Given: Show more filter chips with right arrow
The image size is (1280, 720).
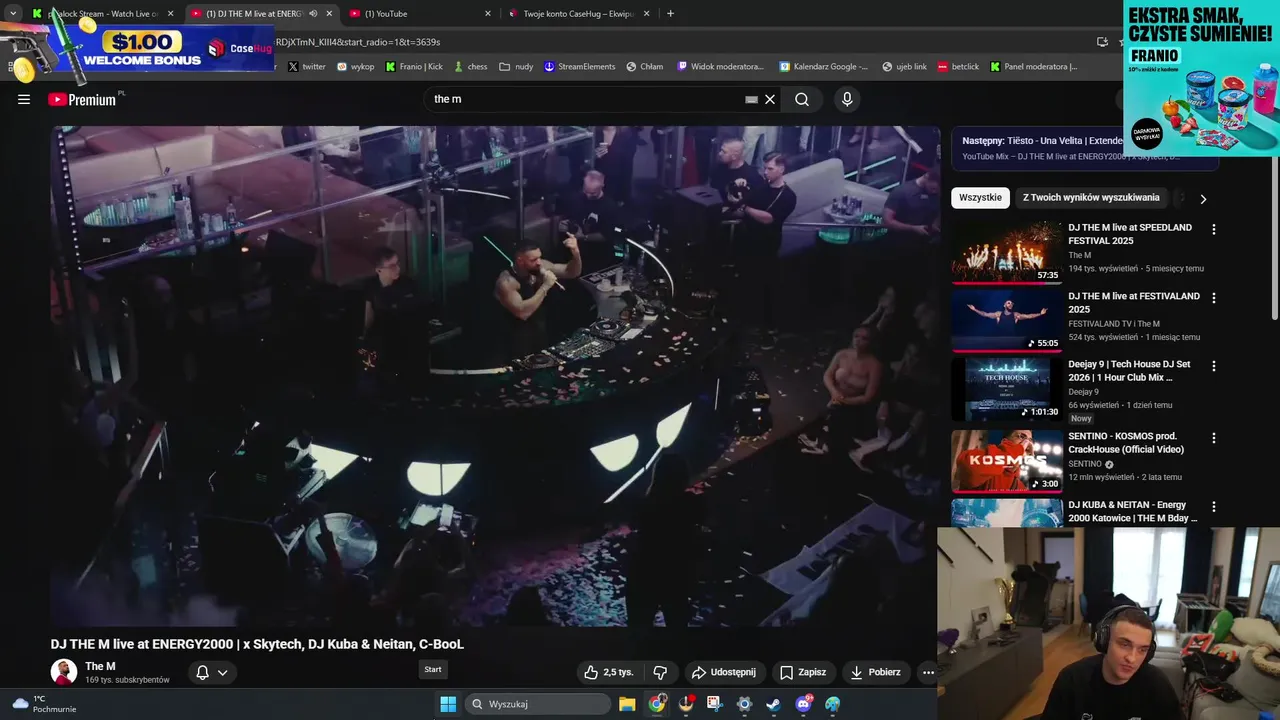Looking at the screenshot, I should point(1203,199).
